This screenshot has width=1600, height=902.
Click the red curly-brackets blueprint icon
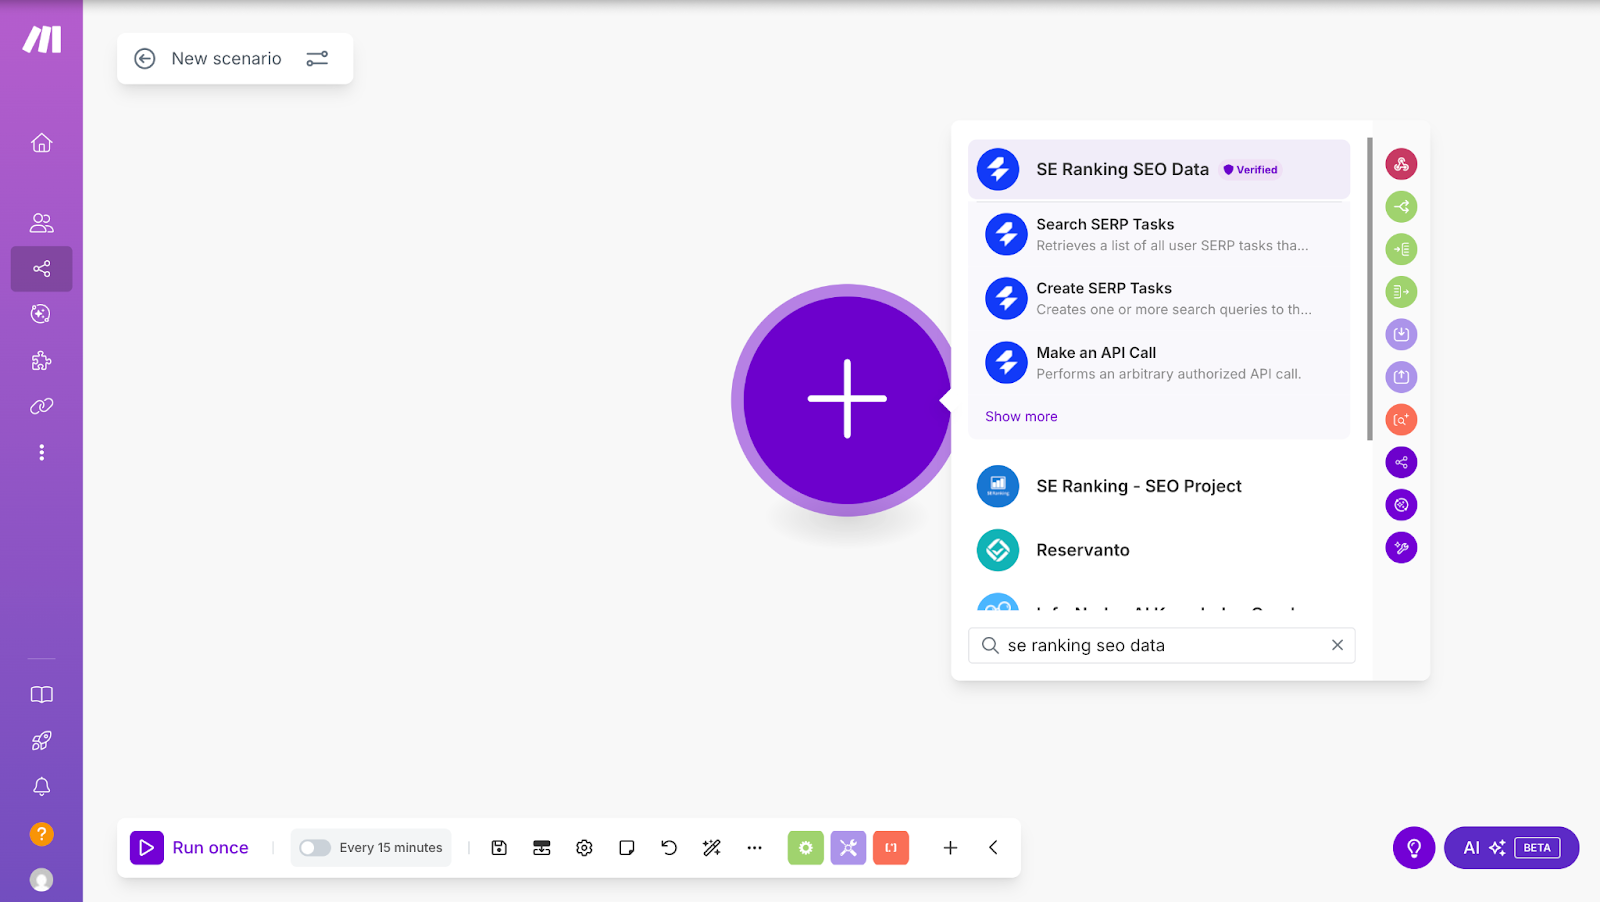coord(890,847)
